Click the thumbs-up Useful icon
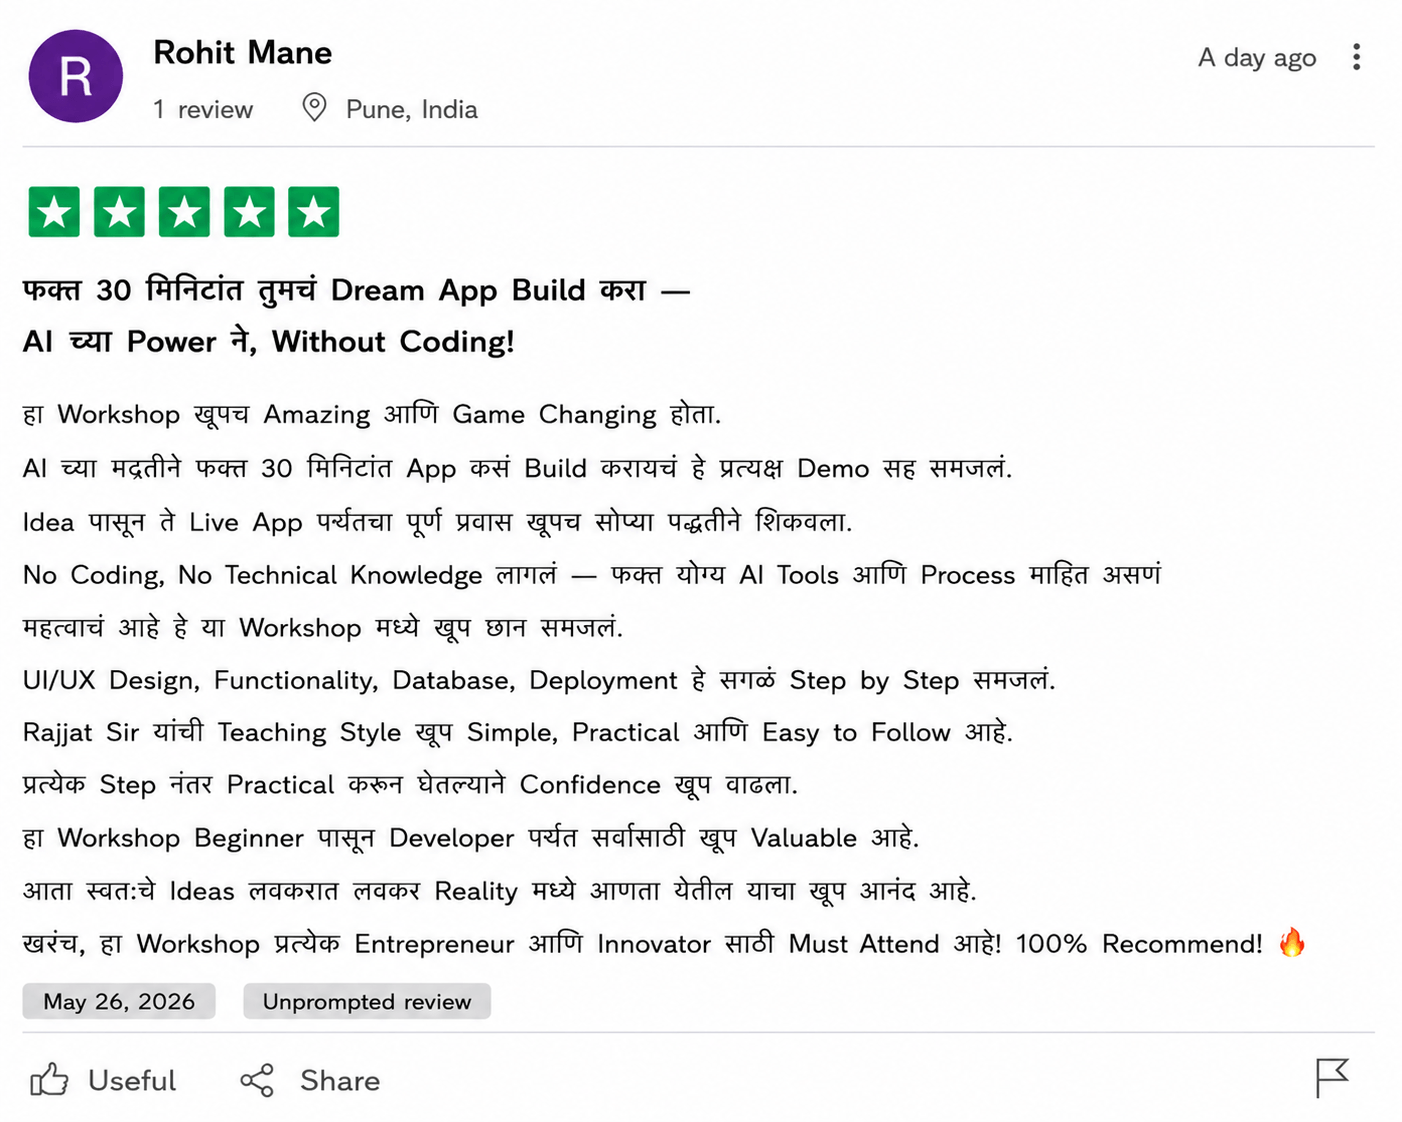The width and height of the screenshot is (1402, 1122). (49, 1080)
